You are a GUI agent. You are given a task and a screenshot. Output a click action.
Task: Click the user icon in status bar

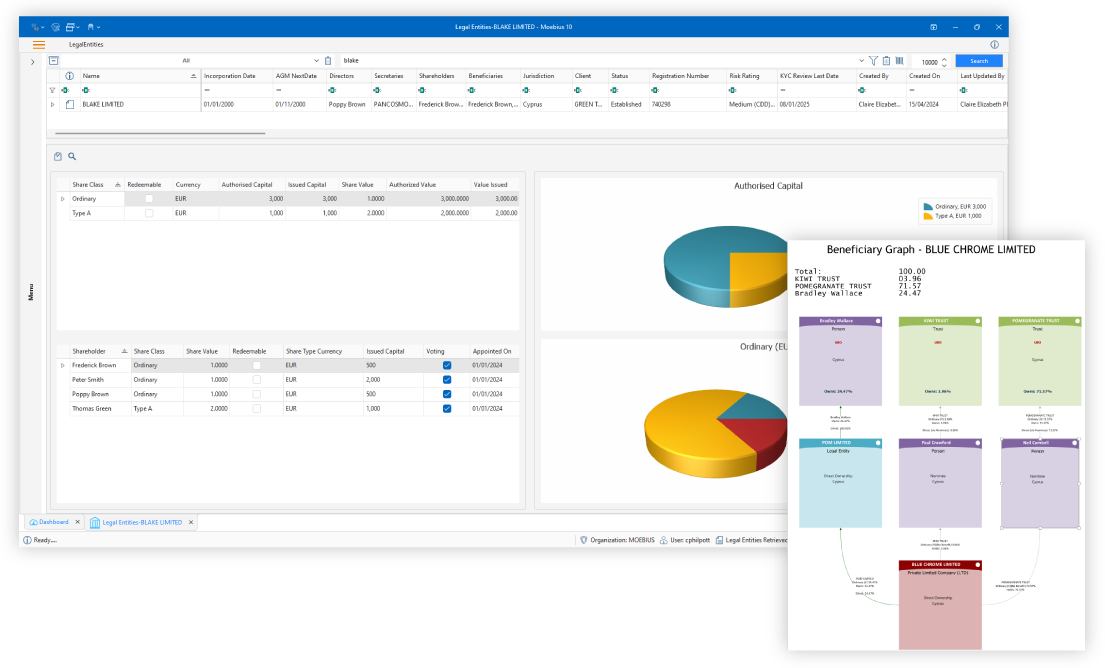(x=663, y=540)
